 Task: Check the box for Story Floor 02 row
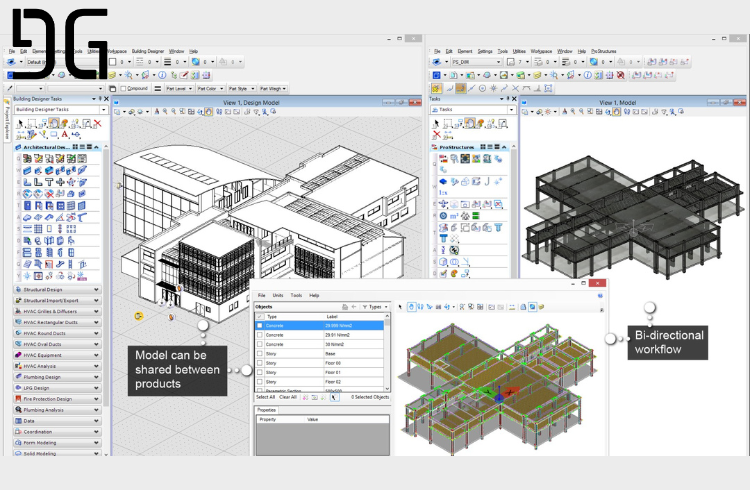click(260, 382)
